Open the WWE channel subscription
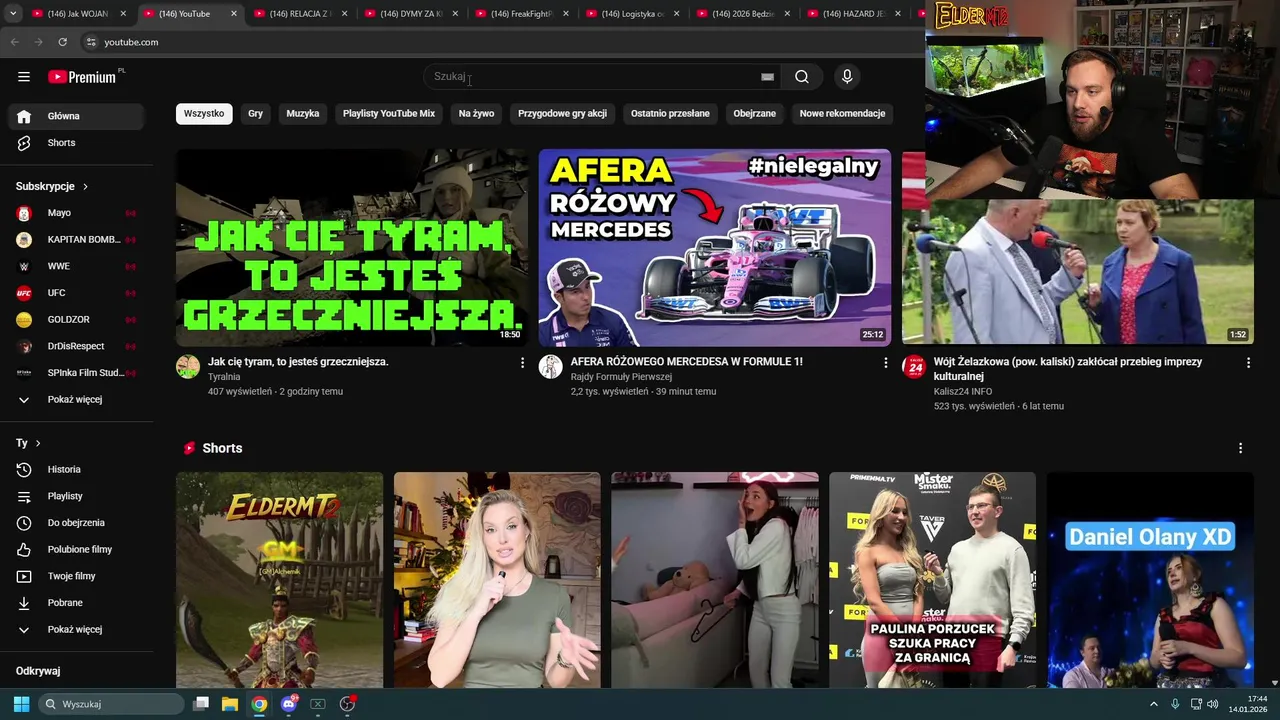Viewport: 1280px width, 720px height. pyautogui.click(x=78, y=266)
